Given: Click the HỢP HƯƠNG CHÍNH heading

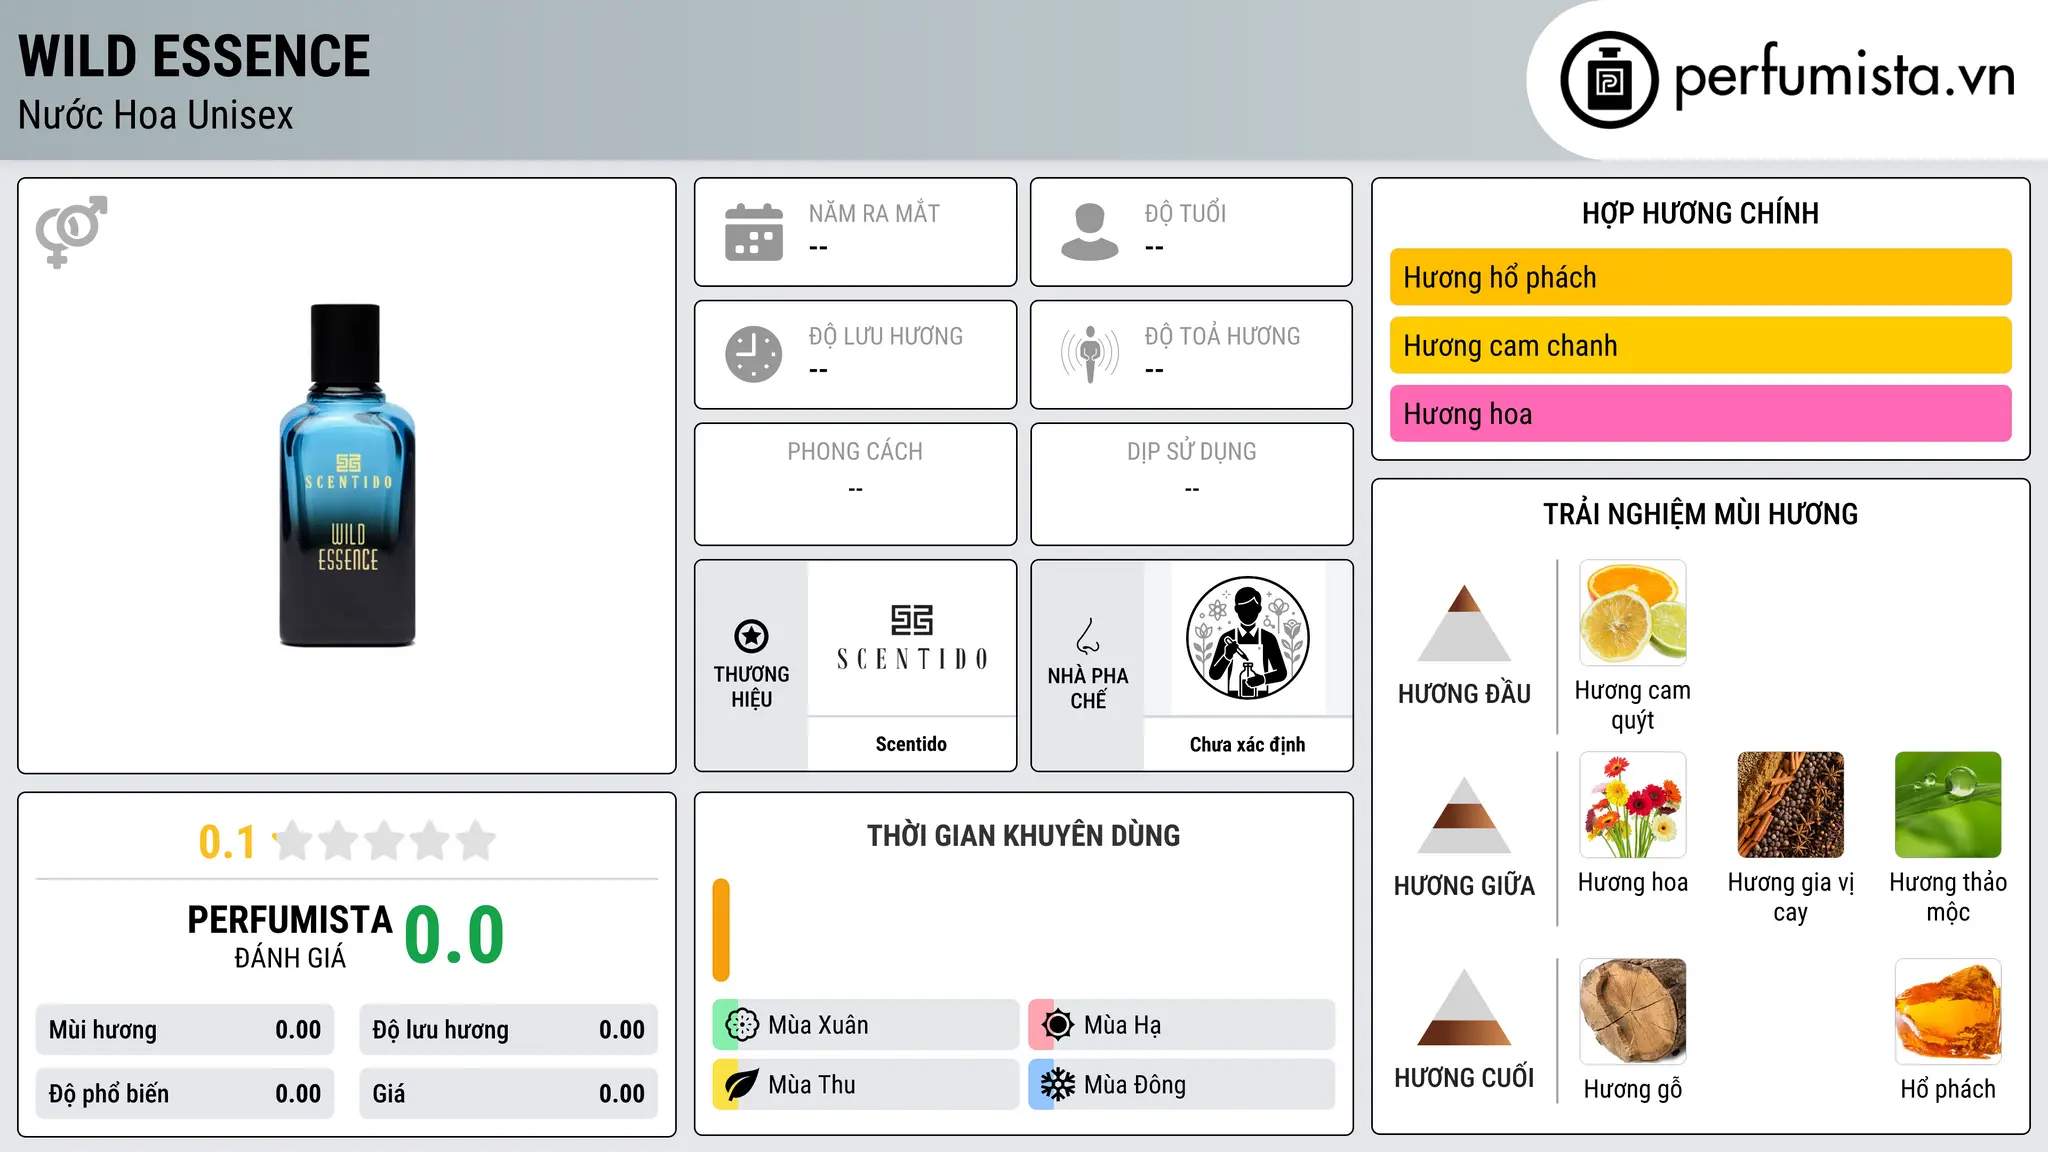Looking at the screenshot, I should point(1700,213).
